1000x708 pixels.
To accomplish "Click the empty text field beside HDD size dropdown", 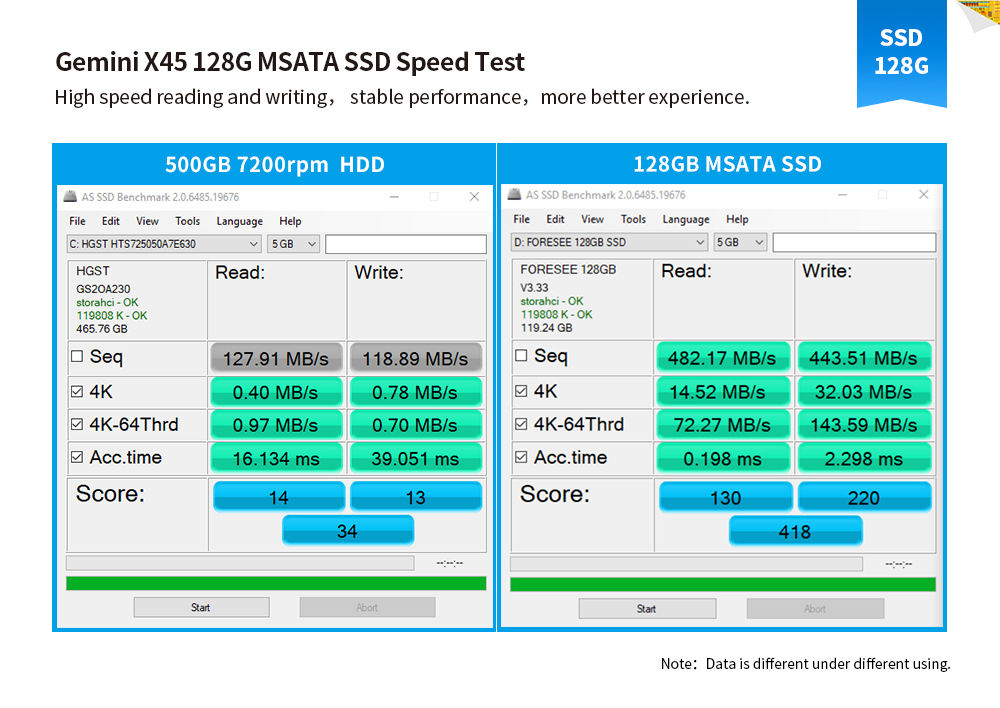I will pyautogui.click(x=406, y=244).
